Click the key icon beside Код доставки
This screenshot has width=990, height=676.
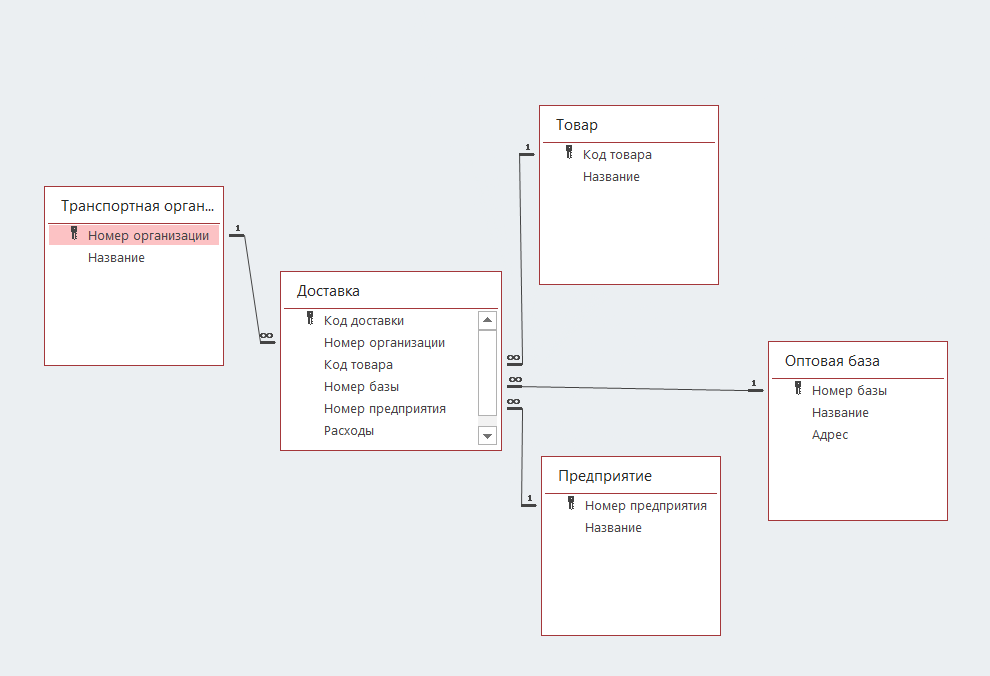pyautogui.click(x=310, y=318)
